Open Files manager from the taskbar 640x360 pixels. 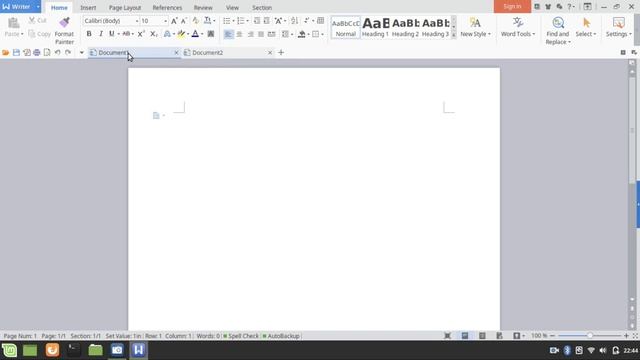tap(95, 350)
